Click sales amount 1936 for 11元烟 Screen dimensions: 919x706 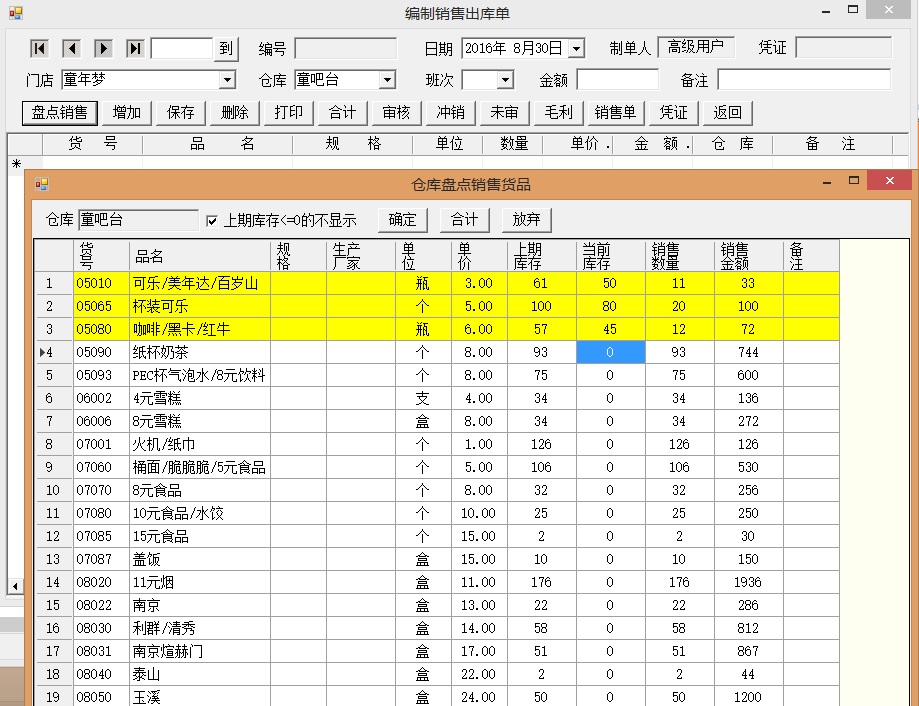(x=748, y=582)
